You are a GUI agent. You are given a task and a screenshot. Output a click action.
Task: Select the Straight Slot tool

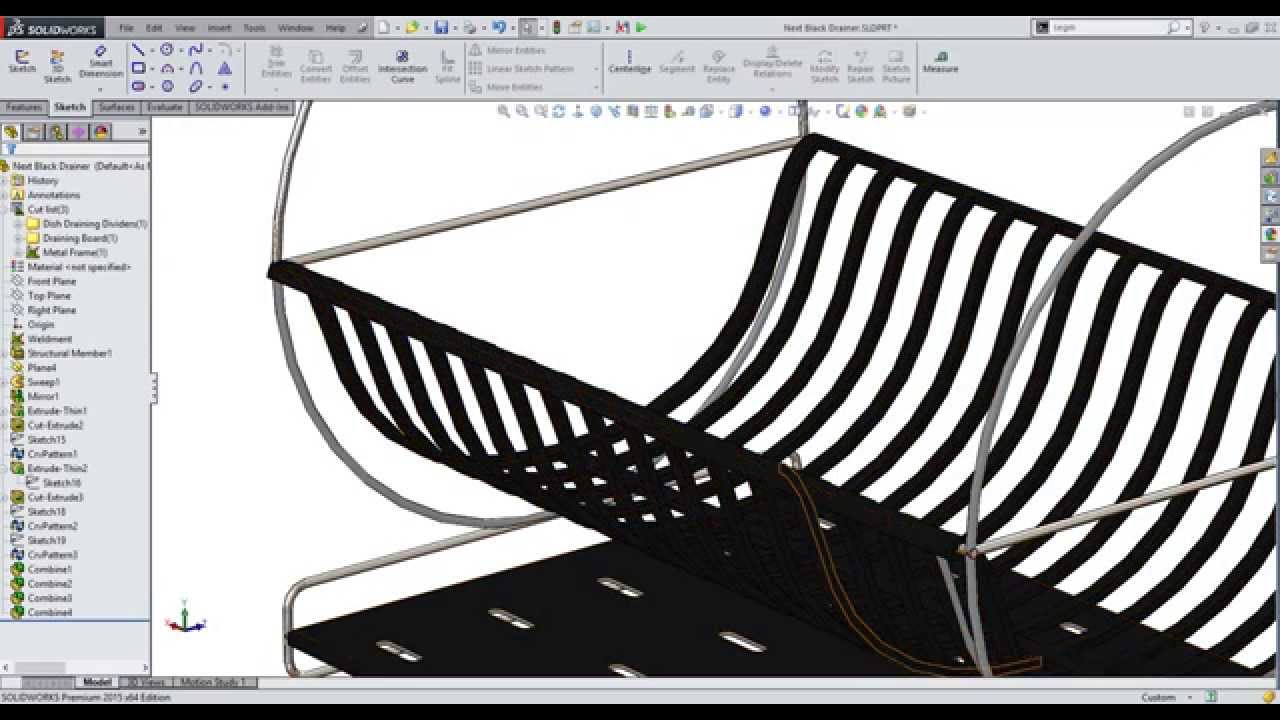click(138, 86)
